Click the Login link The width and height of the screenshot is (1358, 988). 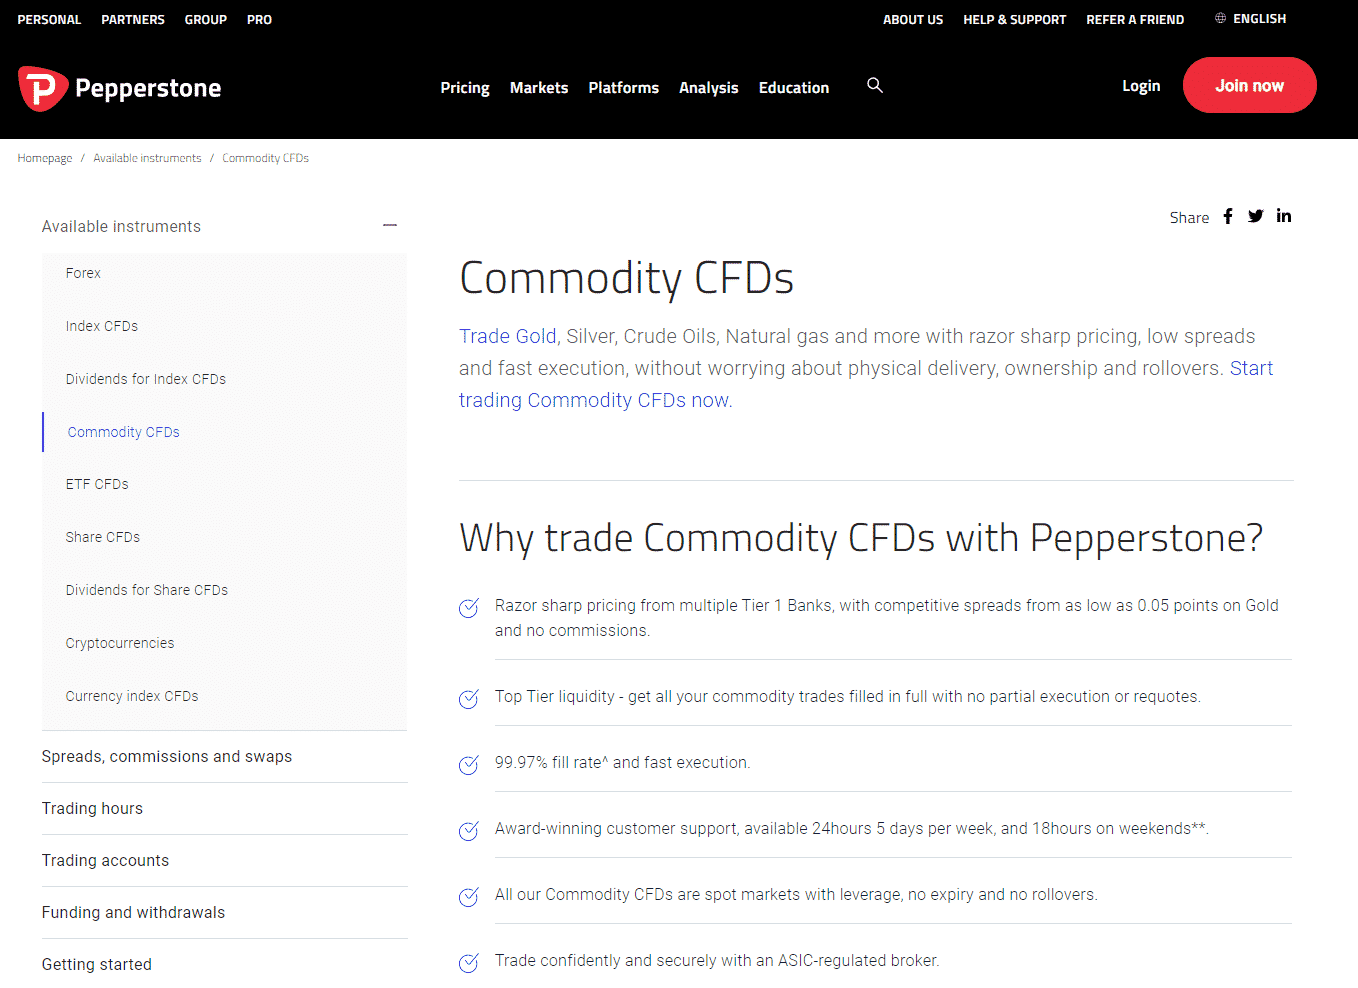(x=1141, y=86)
